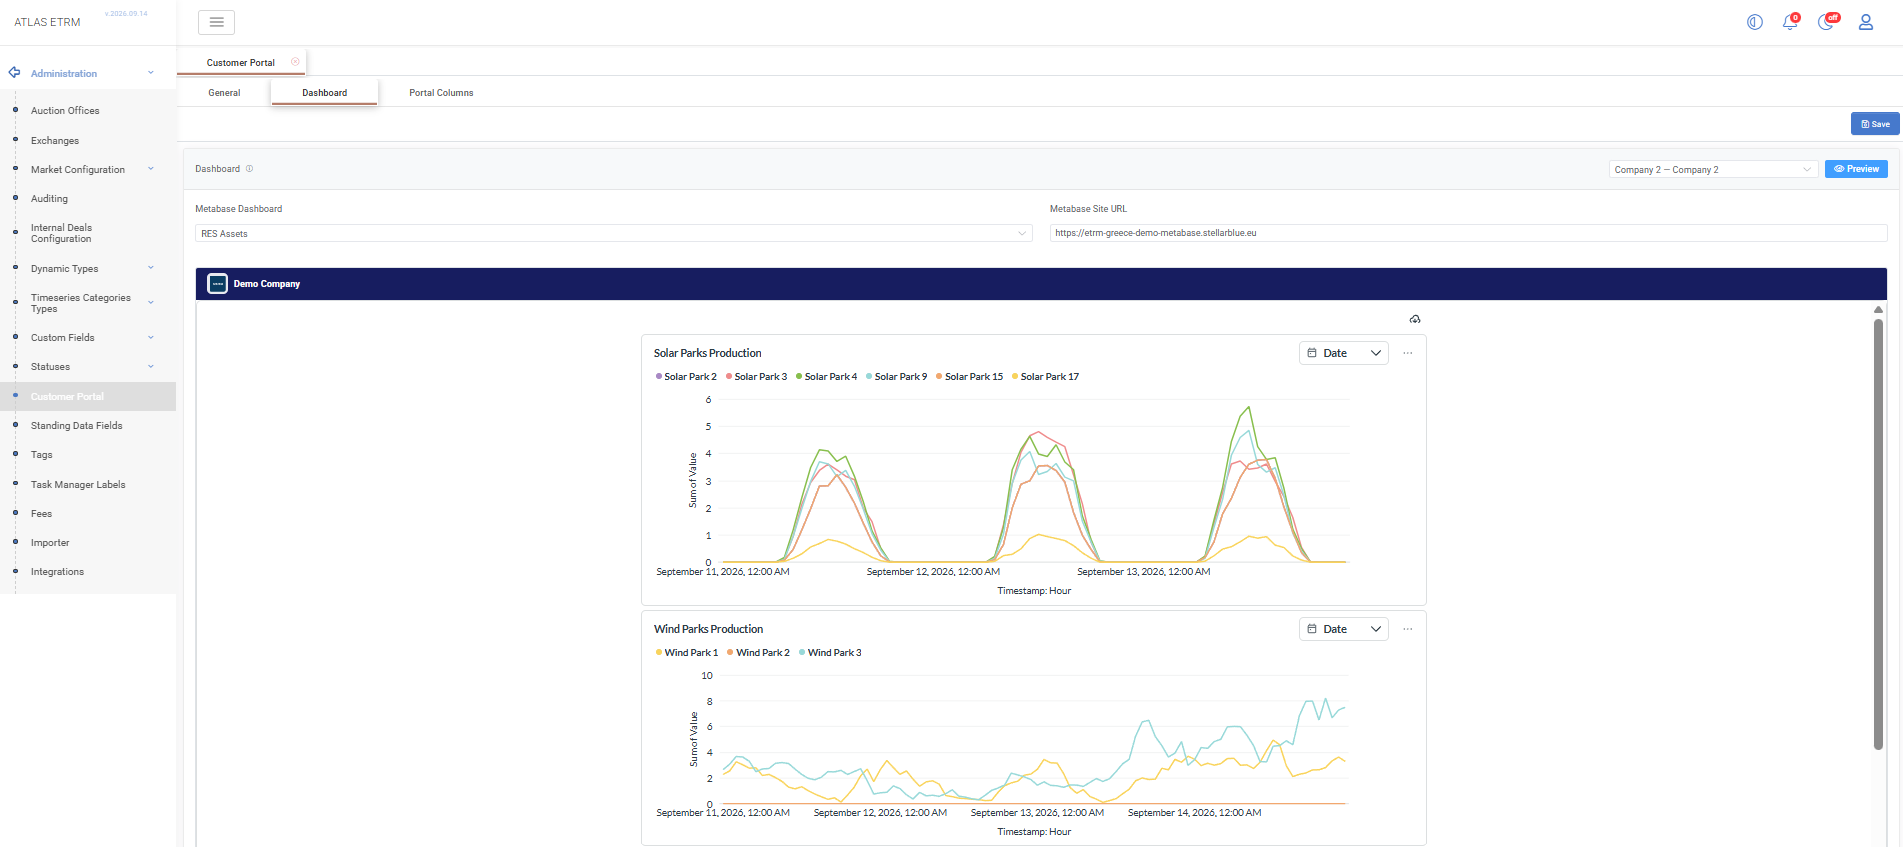Toggle Solar Park 3 legend series
The image size is (1903, 847).
tap(756, 377)
